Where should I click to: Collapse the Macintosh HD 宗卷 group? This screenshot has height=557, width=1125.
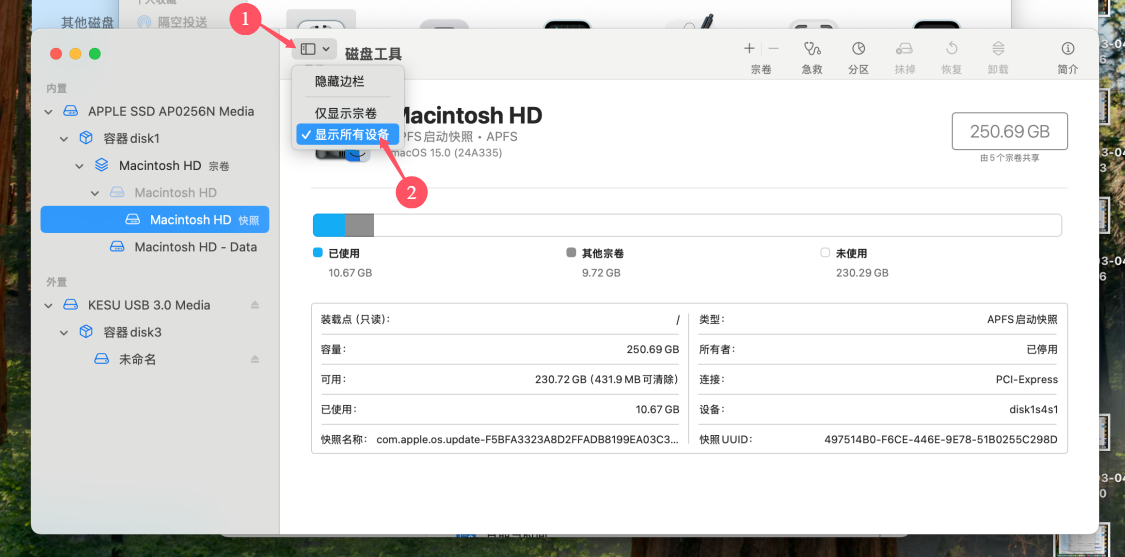click(80, 166)
